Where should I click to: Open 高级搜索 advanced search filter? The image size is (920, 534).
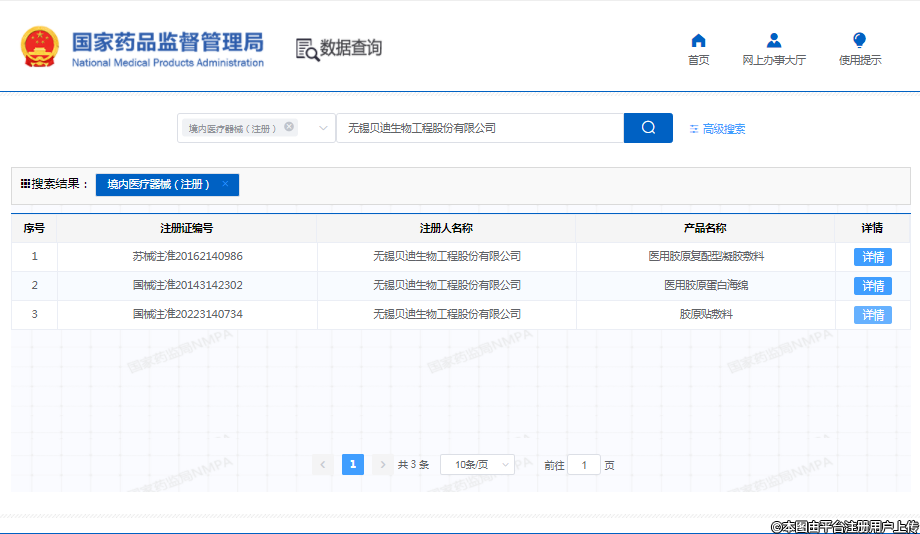pyautogui.click(x=717, y=129)
